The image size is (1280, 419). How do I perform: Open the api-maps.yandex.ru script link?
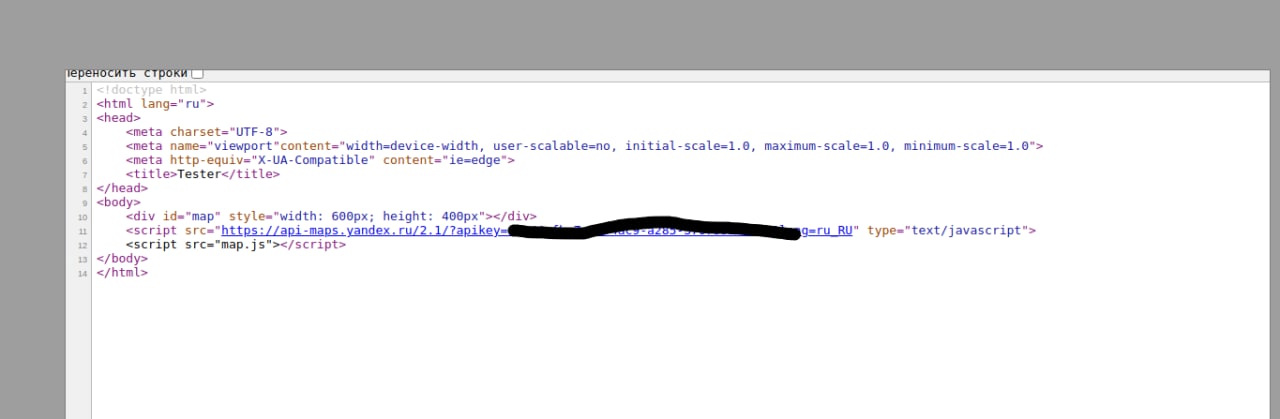537,230
